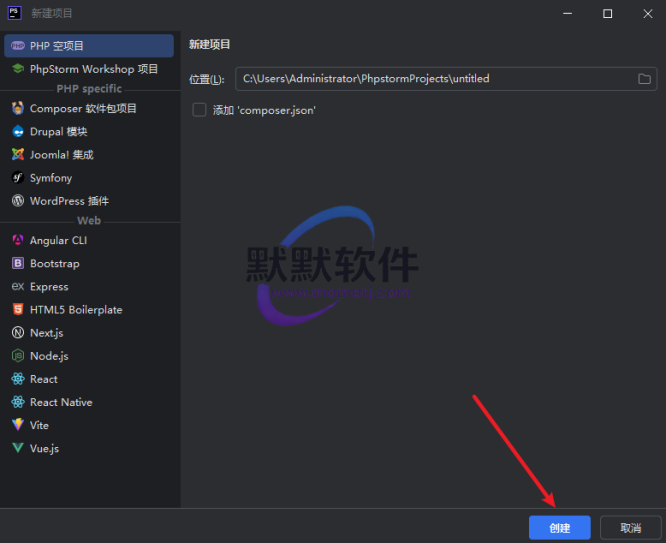Select WordPress 插件 project type
Screen dimensions: 666x543
coord(89,201)
